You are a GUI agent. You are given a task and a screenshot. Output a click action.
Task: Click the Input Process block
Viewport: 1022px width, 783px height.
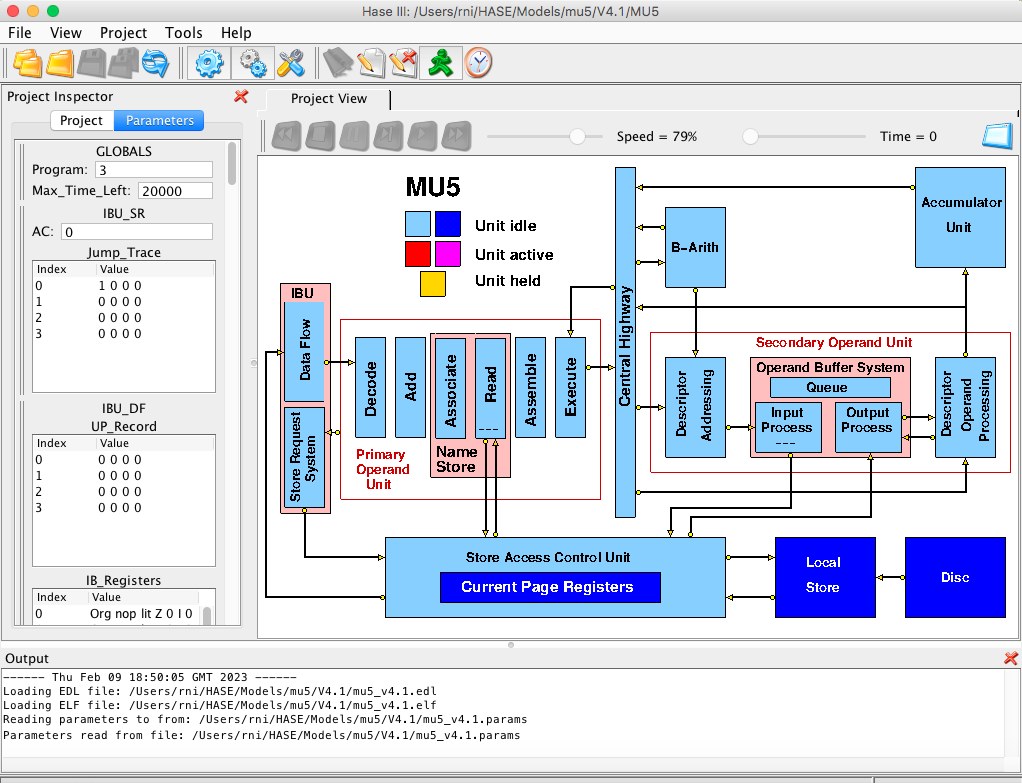coord(788,427)
